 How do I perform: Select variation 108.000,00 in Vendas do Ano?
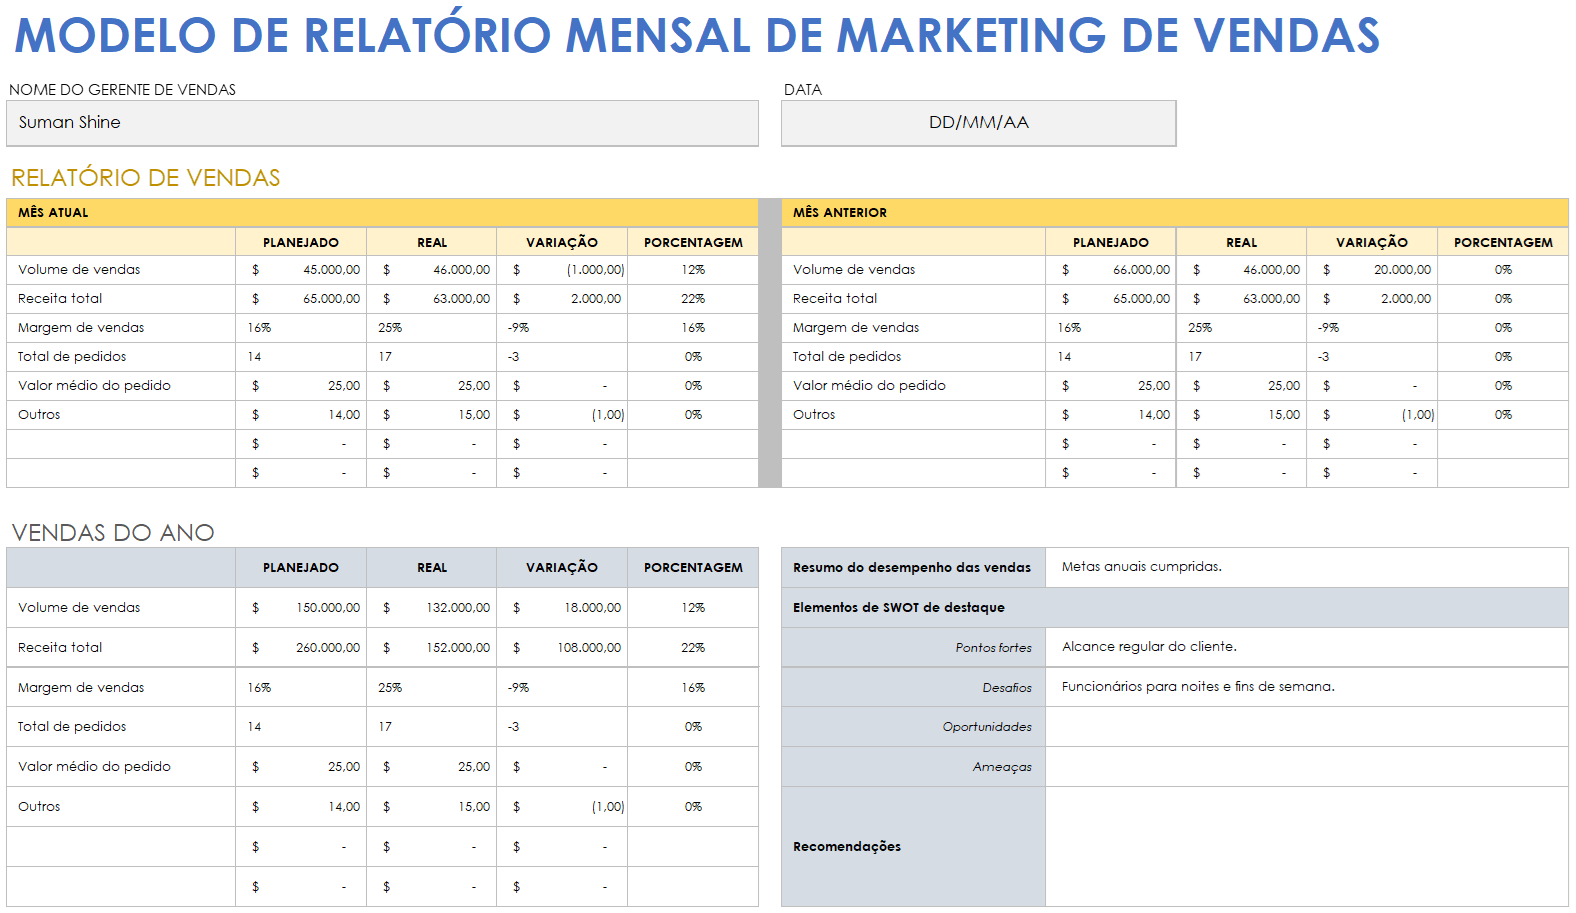tap(562, 648)
